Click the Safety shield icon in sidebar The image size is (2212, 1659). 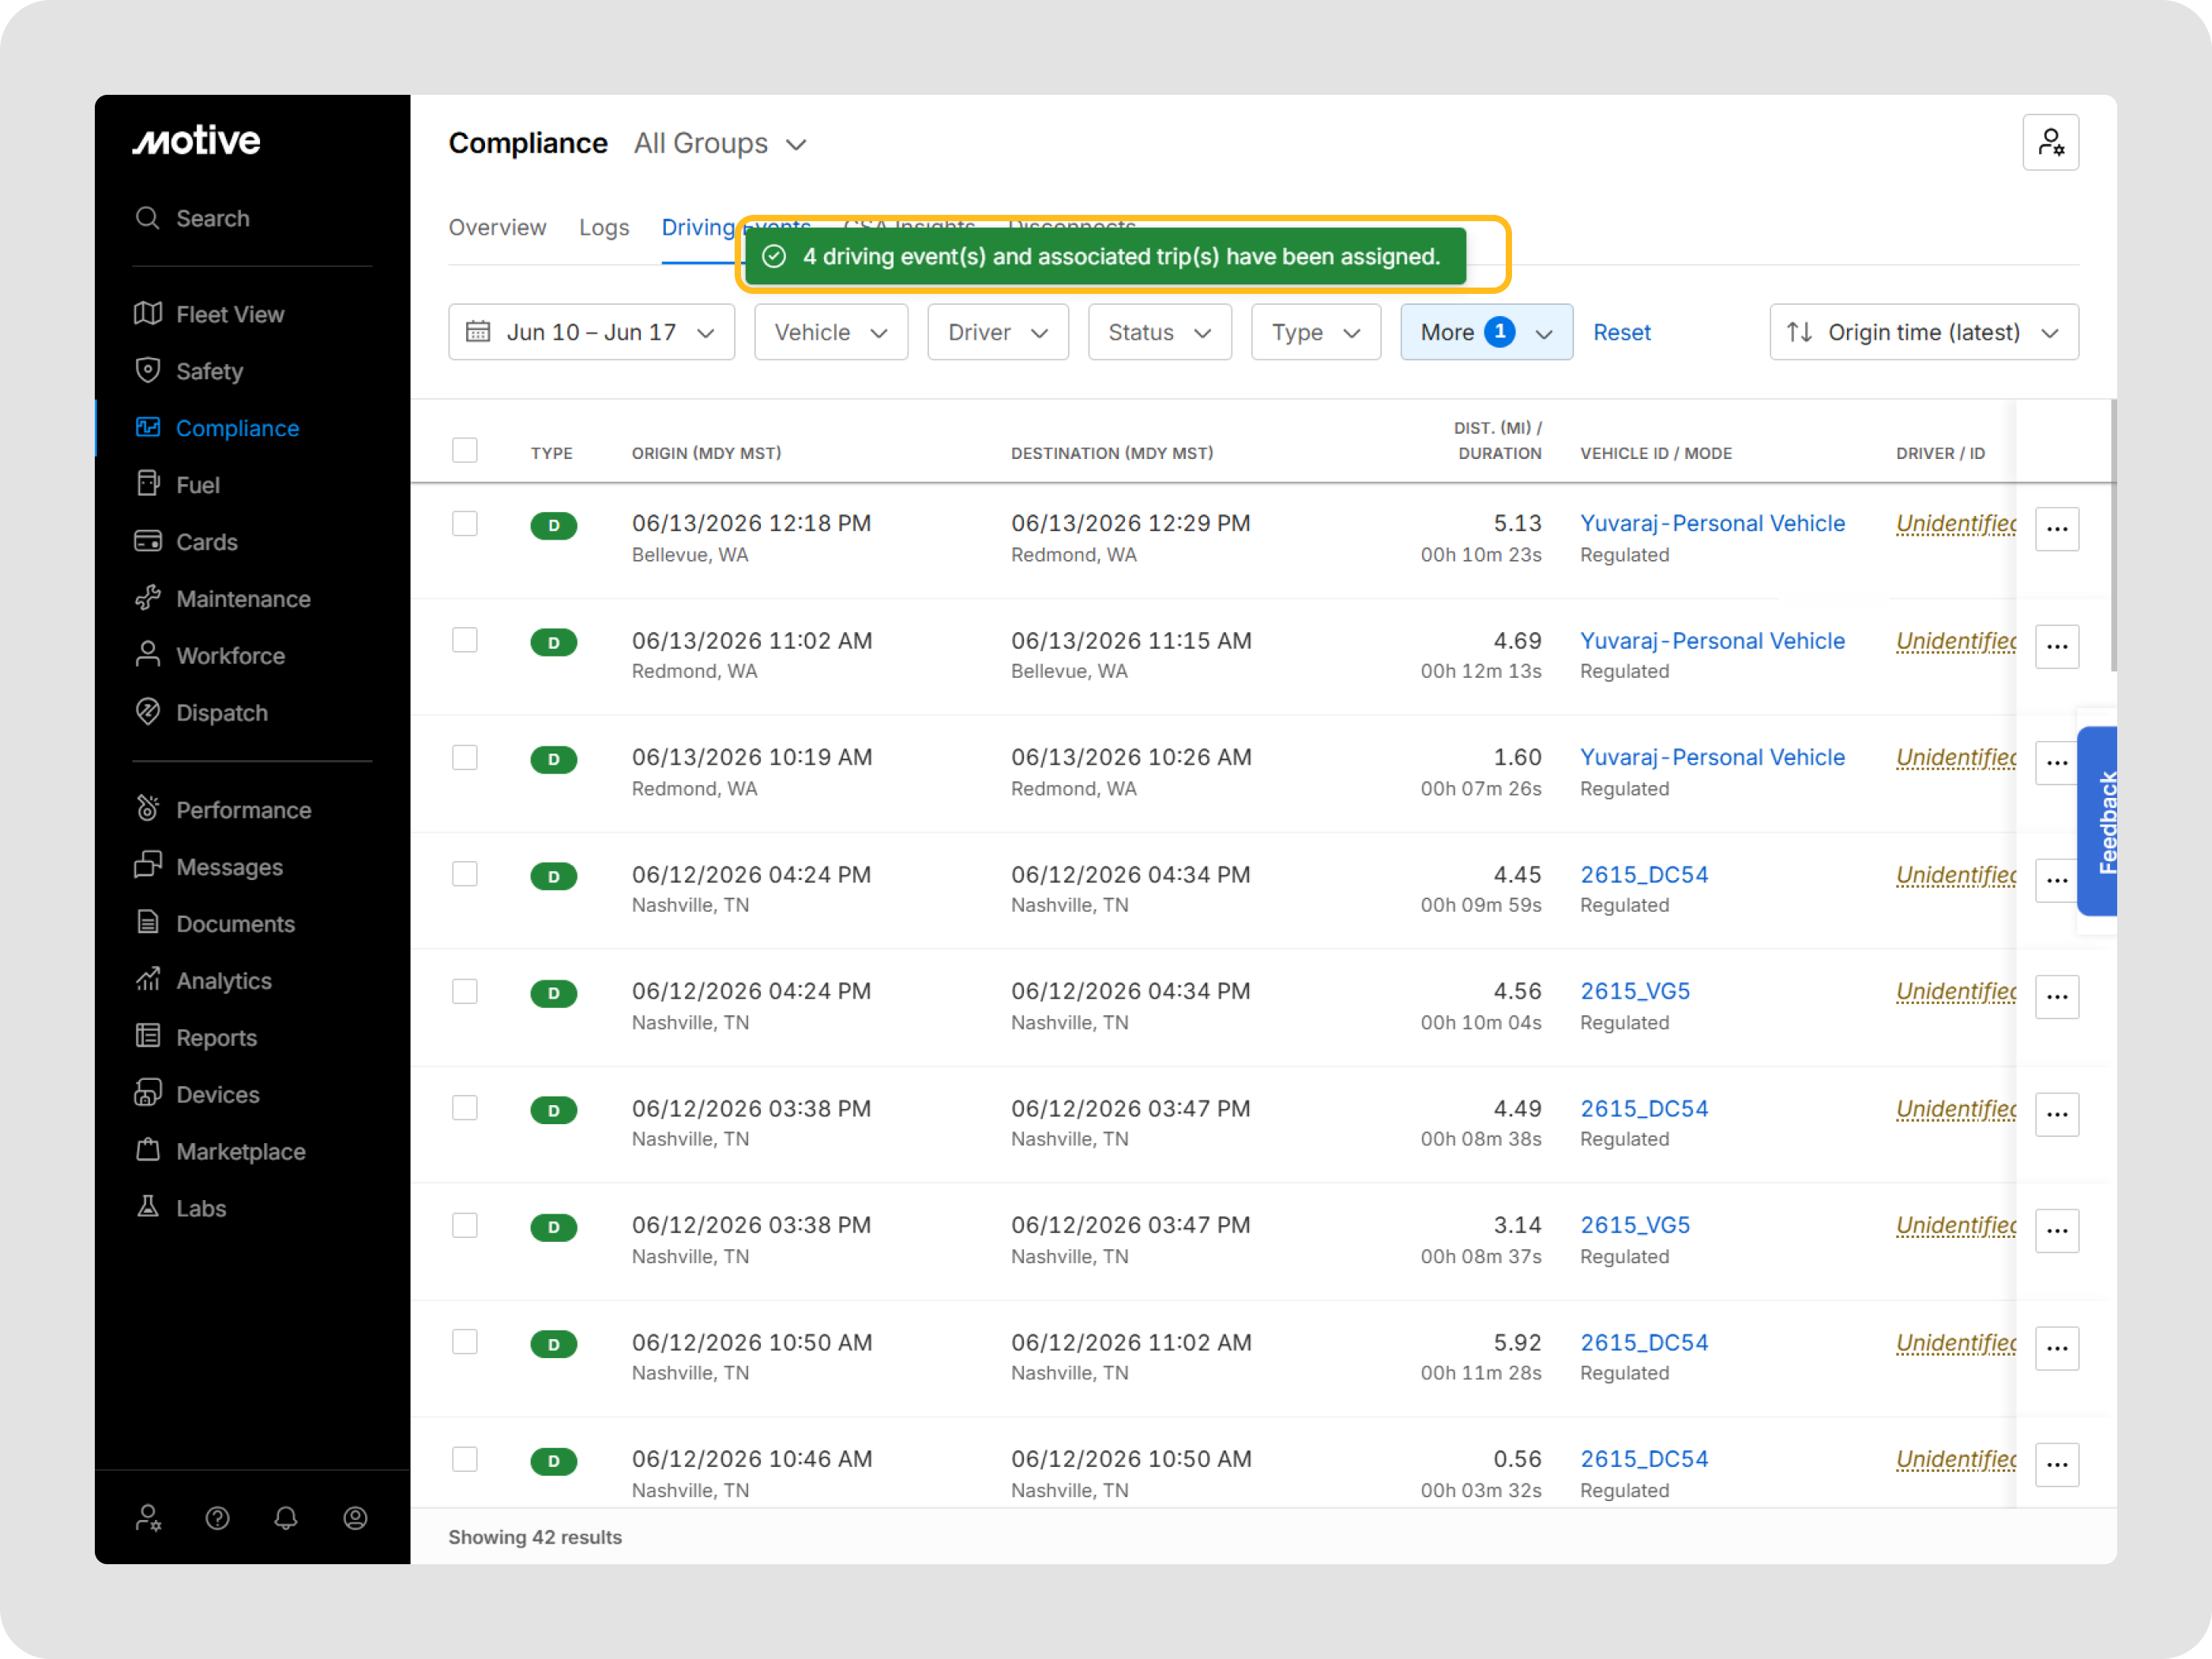coord(148,371)
